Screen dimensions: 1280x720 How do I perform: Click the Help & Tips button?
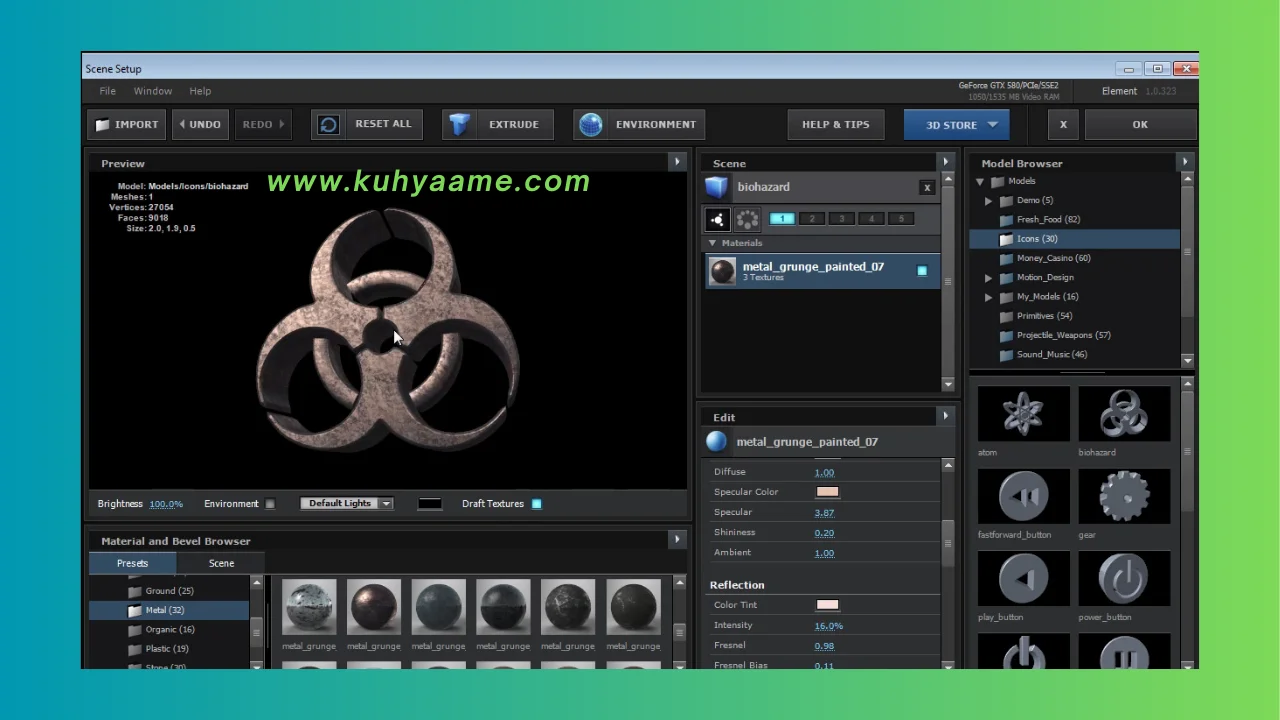click(x=836, y=124)
